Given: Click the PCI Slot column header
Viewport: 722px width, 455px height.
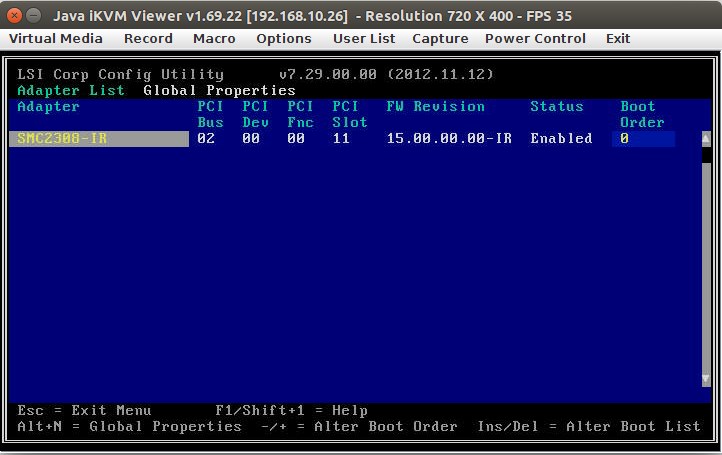Looking at the screenshot, I should click(x=349, y=114).
